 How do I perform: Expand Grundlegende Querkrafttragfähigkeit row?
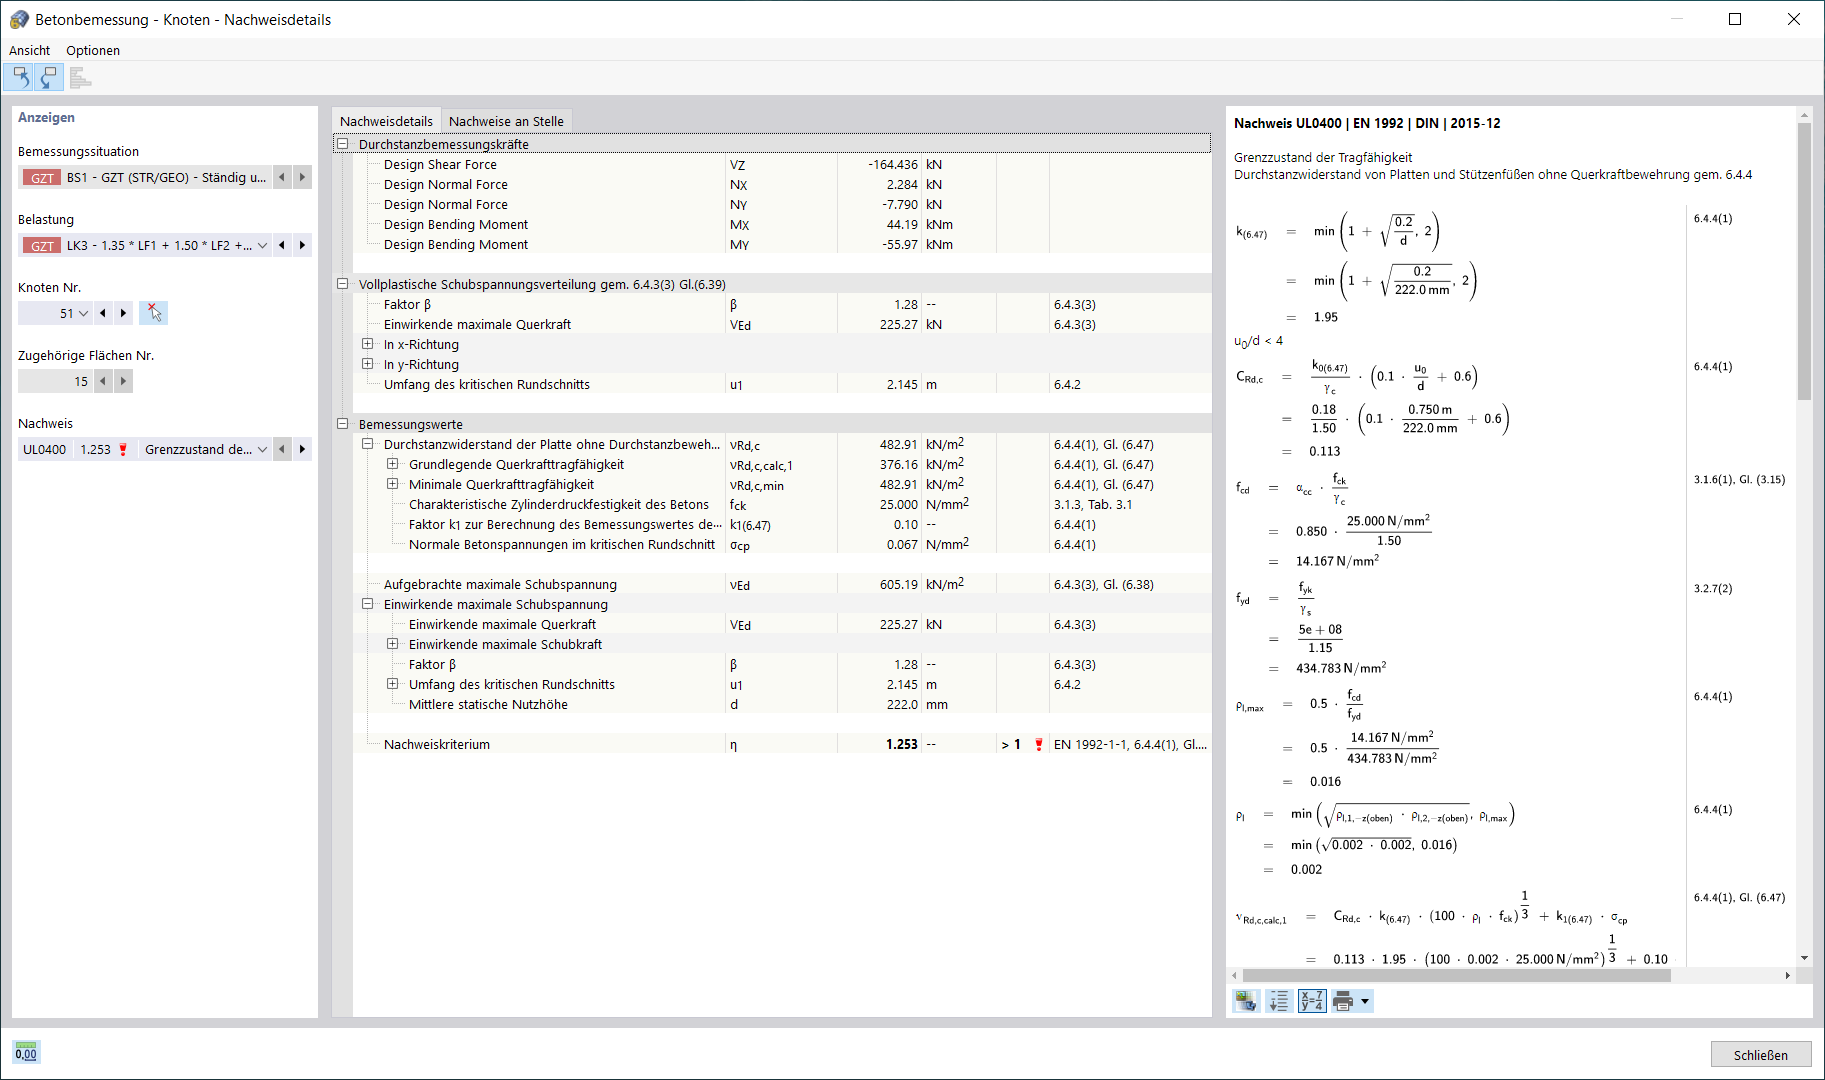point(393,464)
